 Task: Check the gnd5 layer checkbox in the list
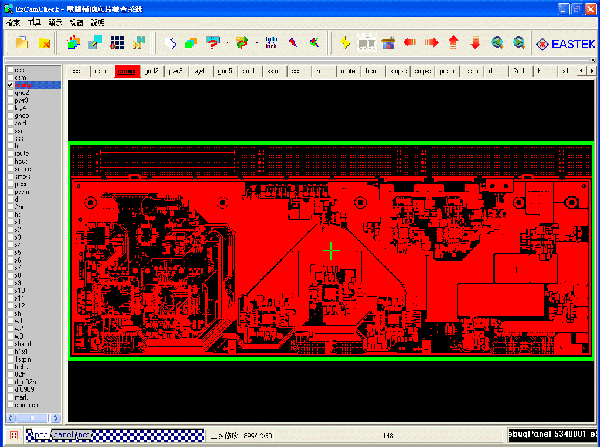(x=10, y=116)
